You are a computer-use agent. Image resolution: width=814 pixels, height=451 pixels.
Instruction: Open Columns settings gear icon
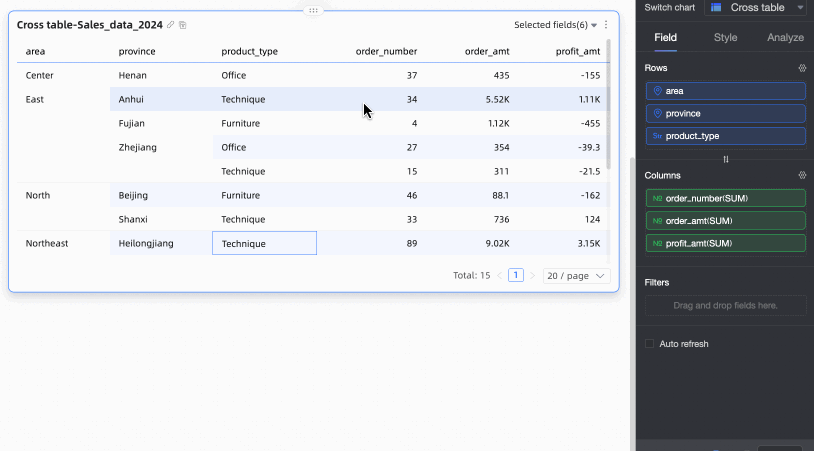point(802,175)
